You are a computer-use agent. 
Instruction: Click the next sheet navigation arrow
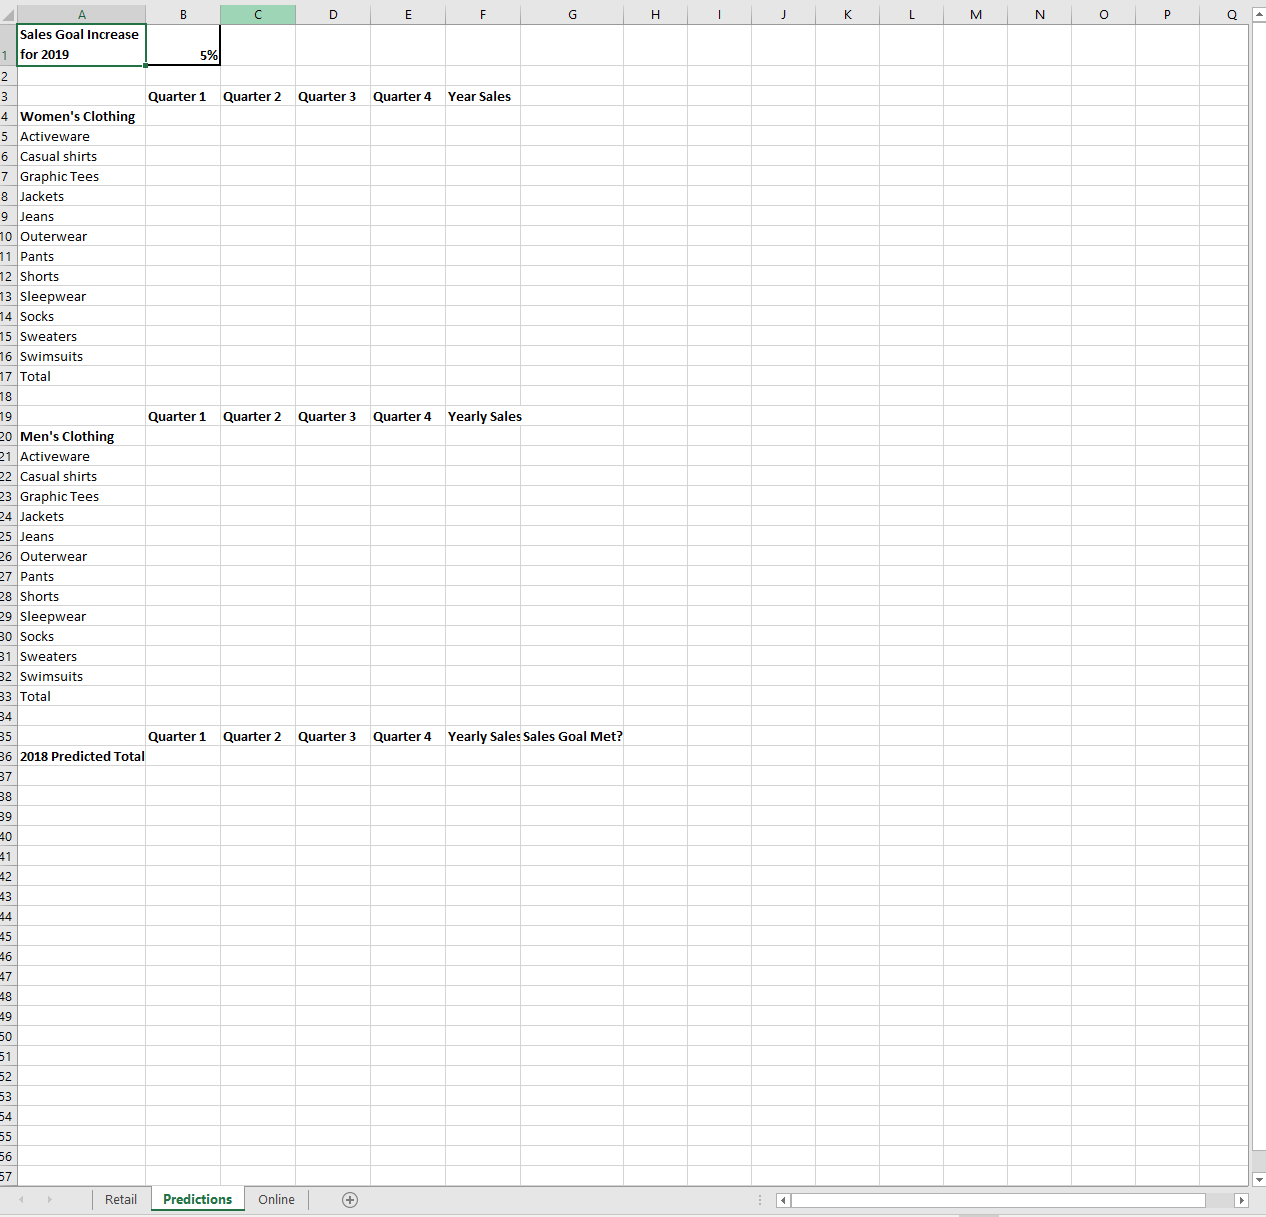point(49,1199)
